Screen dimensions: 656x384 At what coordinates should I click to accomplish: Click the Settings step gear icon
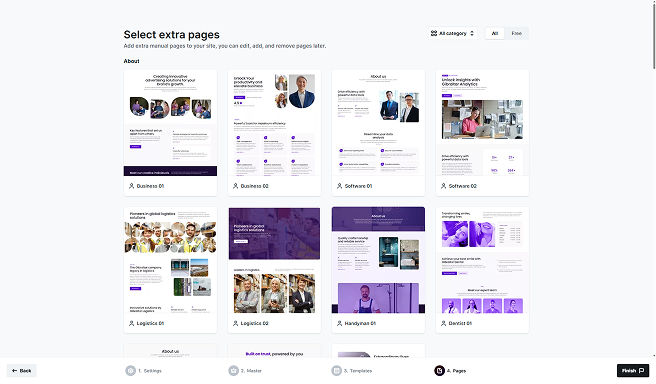(x=131, y=371)
